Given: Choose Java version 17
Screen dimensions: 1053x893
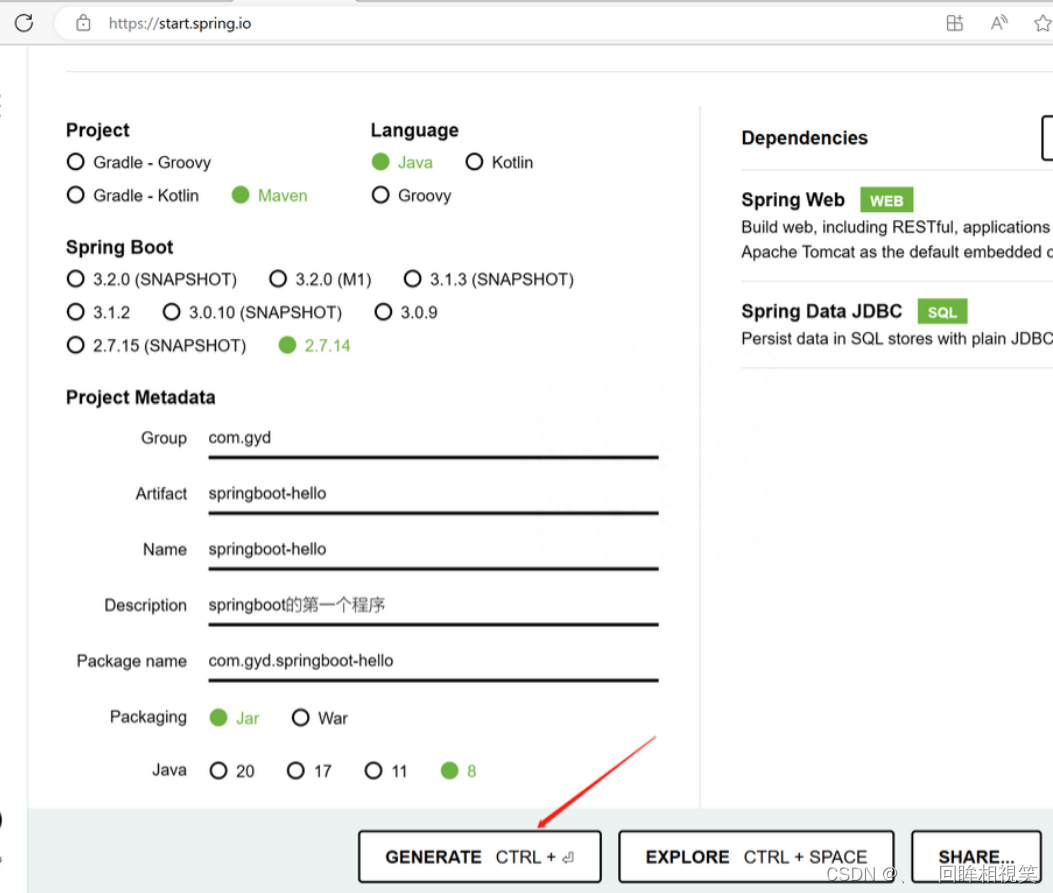Looking at the screenshot, I should (x=296, y=770).
